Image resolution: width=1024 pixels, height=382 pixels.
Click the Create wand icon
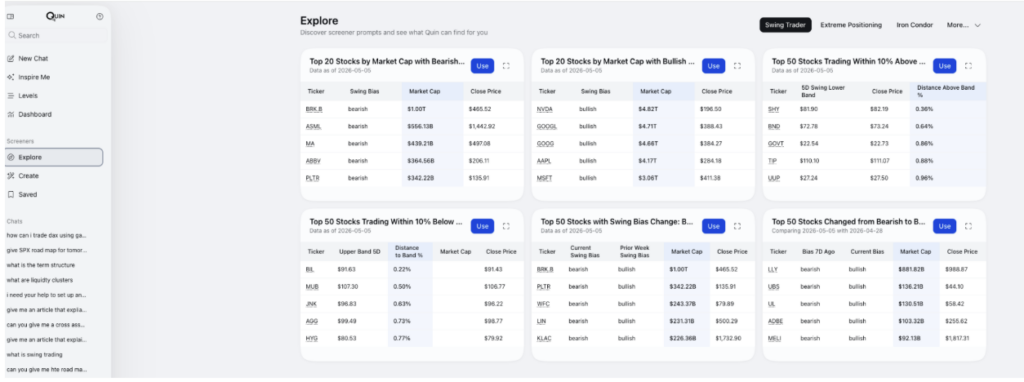10,176
